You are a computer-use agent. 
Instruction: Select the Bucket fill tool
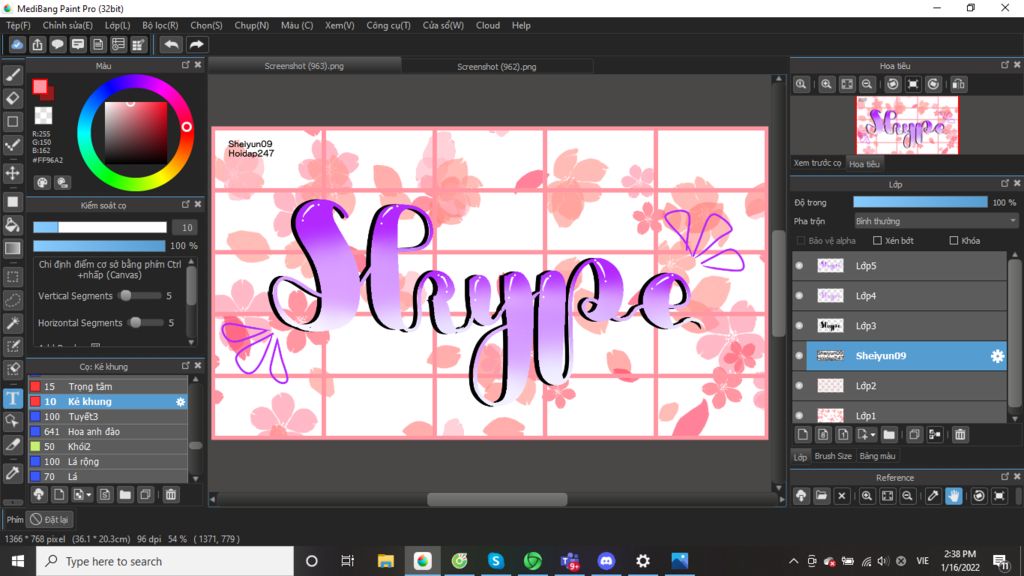[x=12, y=225]
